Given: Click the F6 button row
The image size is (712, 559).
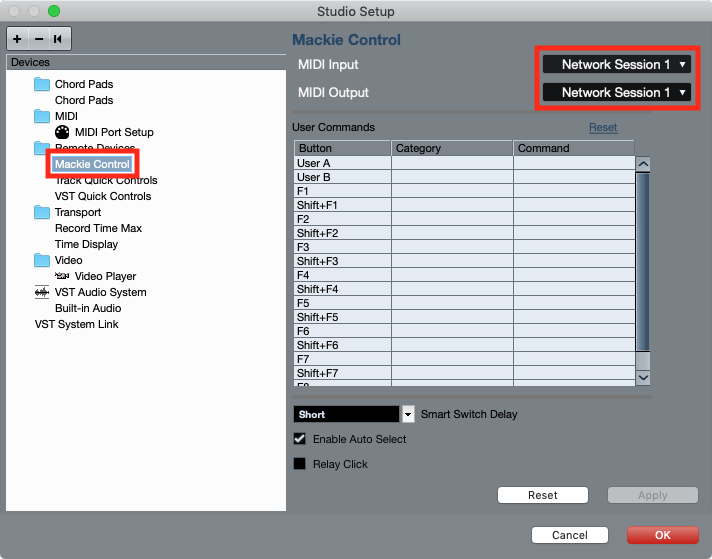Looking at the screenshot, I should (465, 331).
